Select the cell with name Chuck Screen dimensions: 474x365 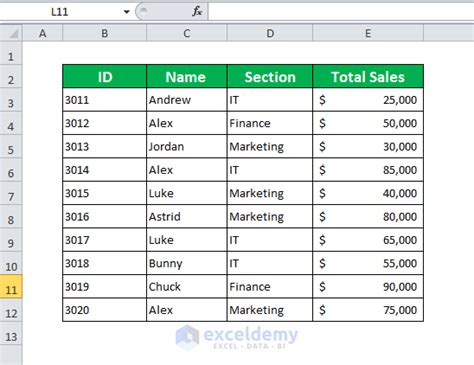click(187, 287)
